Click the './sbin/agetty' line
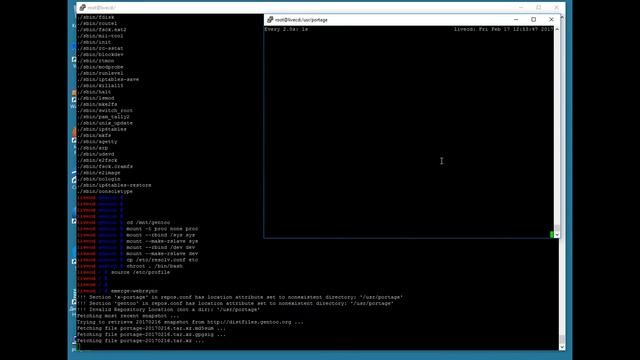The image size is (640, 360). 97,142
